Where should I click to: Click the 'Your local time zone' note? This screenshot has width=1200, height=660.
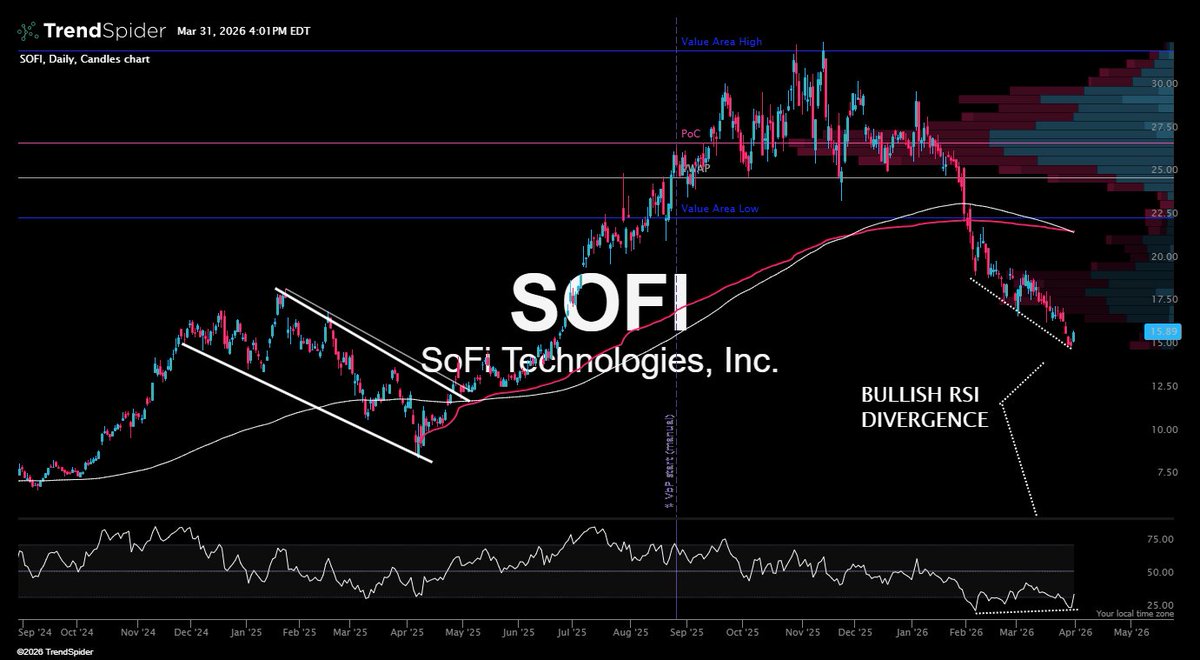(1136, 613)
